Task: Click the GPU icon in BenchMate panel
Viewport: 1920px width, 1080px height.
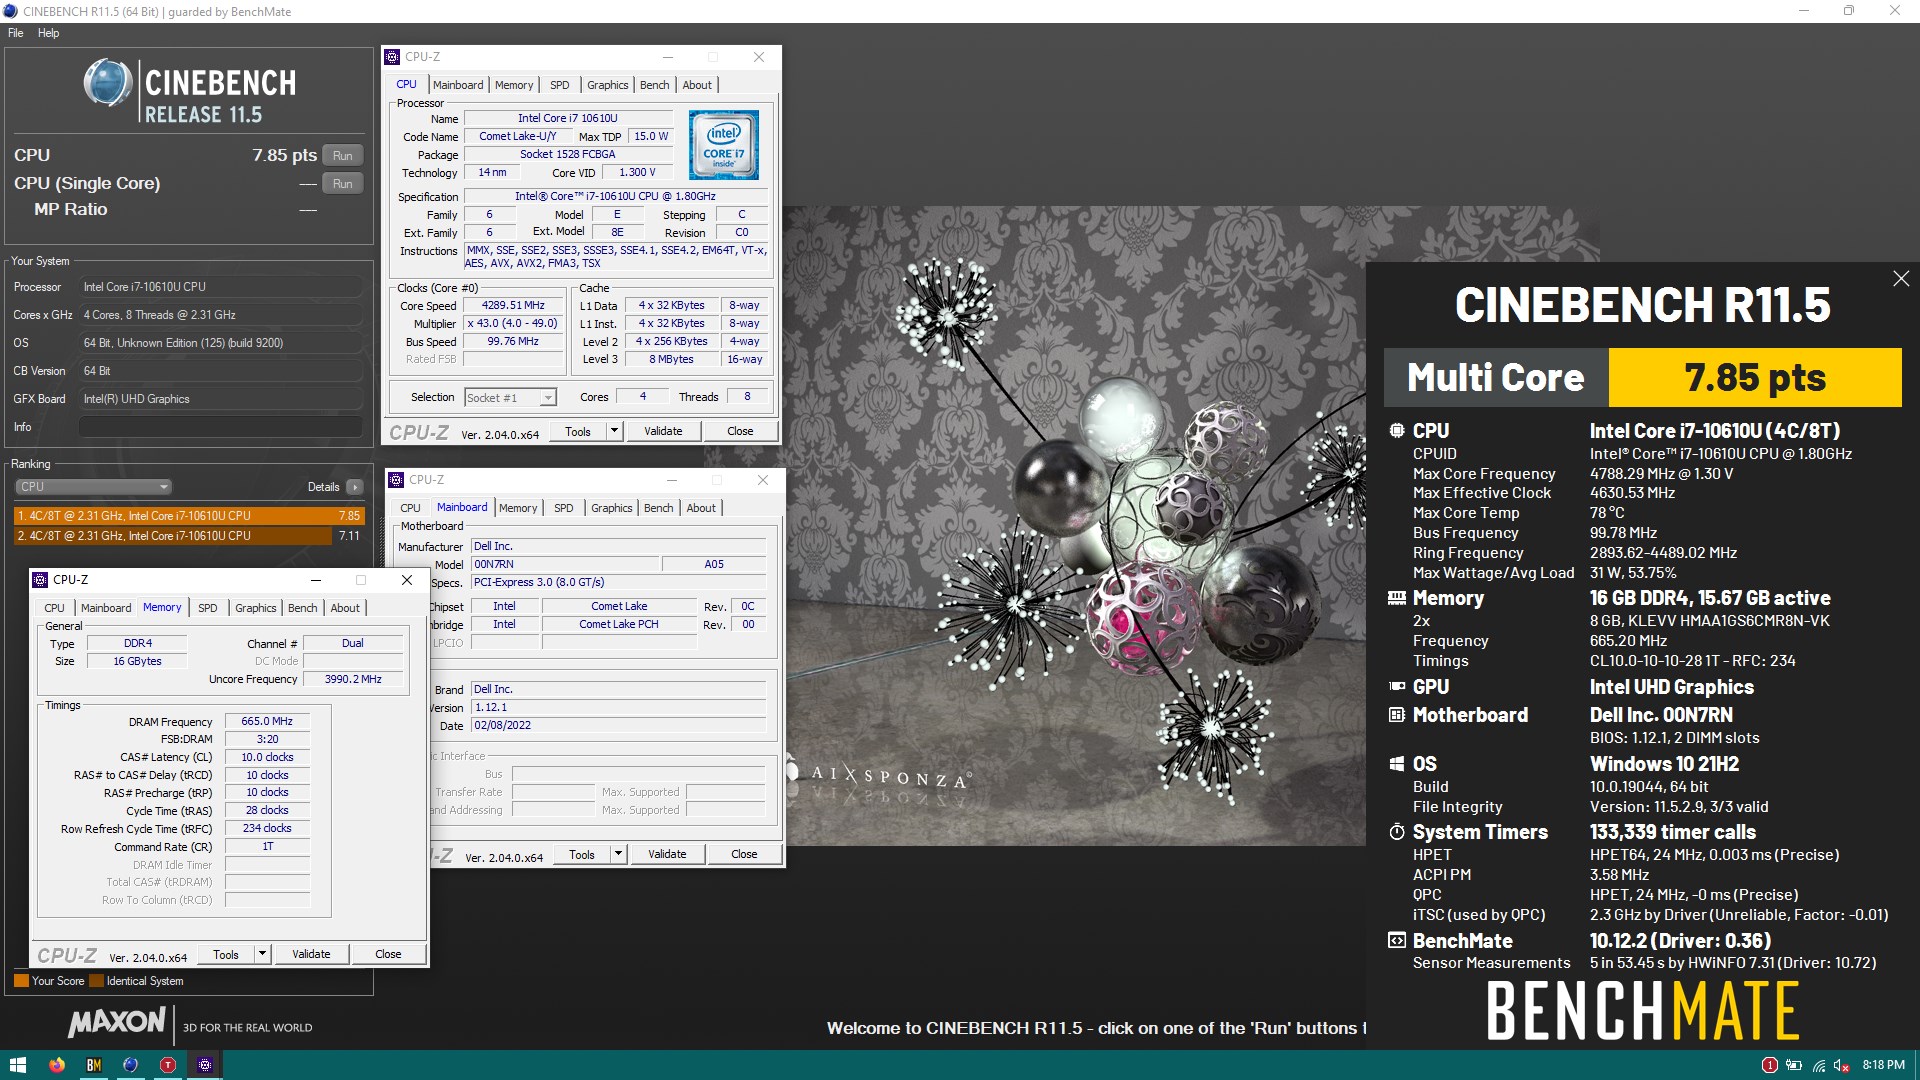Action: tap(1396, 687)
